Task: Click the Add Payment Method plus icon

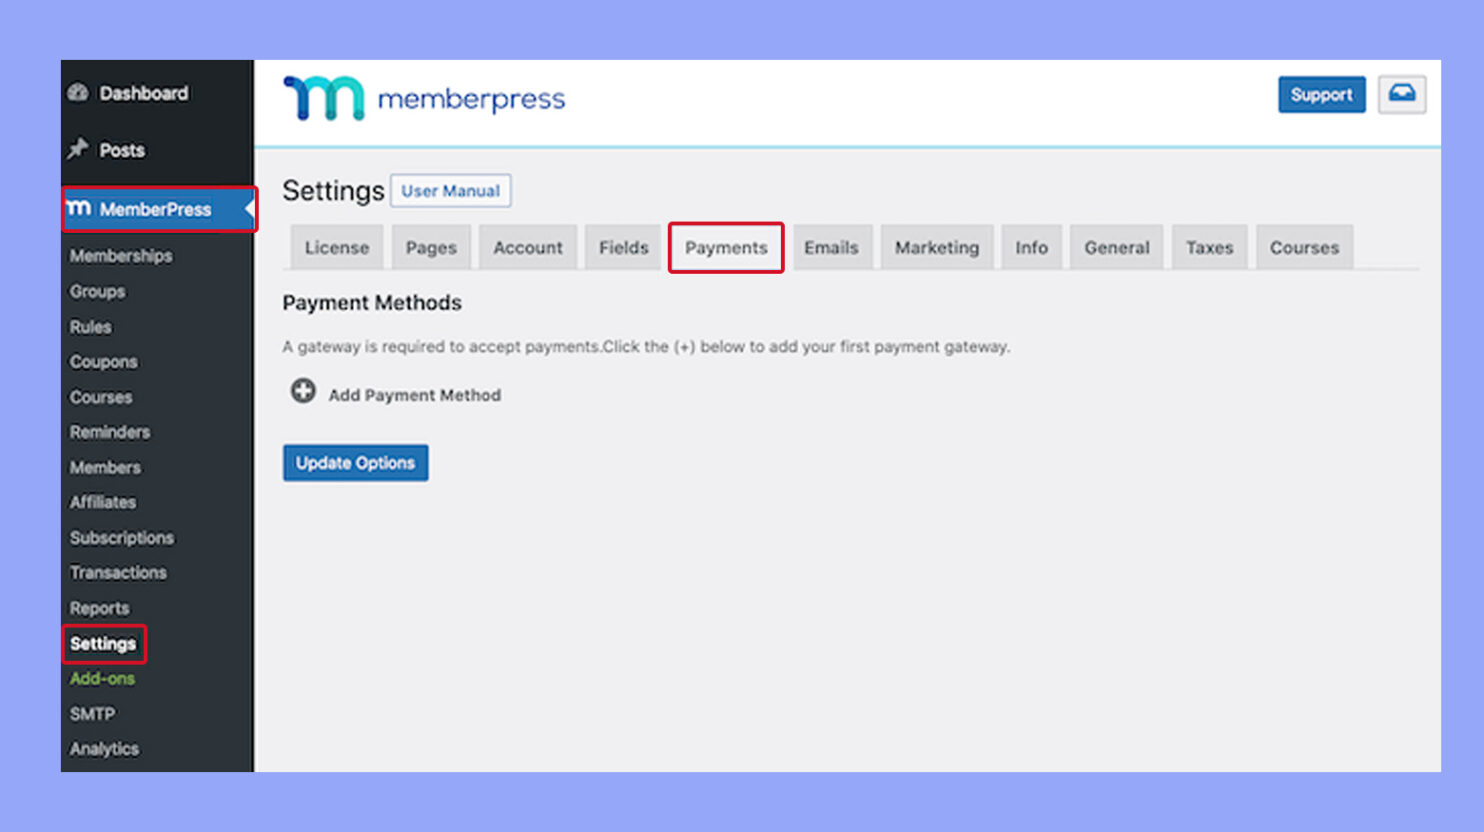Action: coord(303,391)
